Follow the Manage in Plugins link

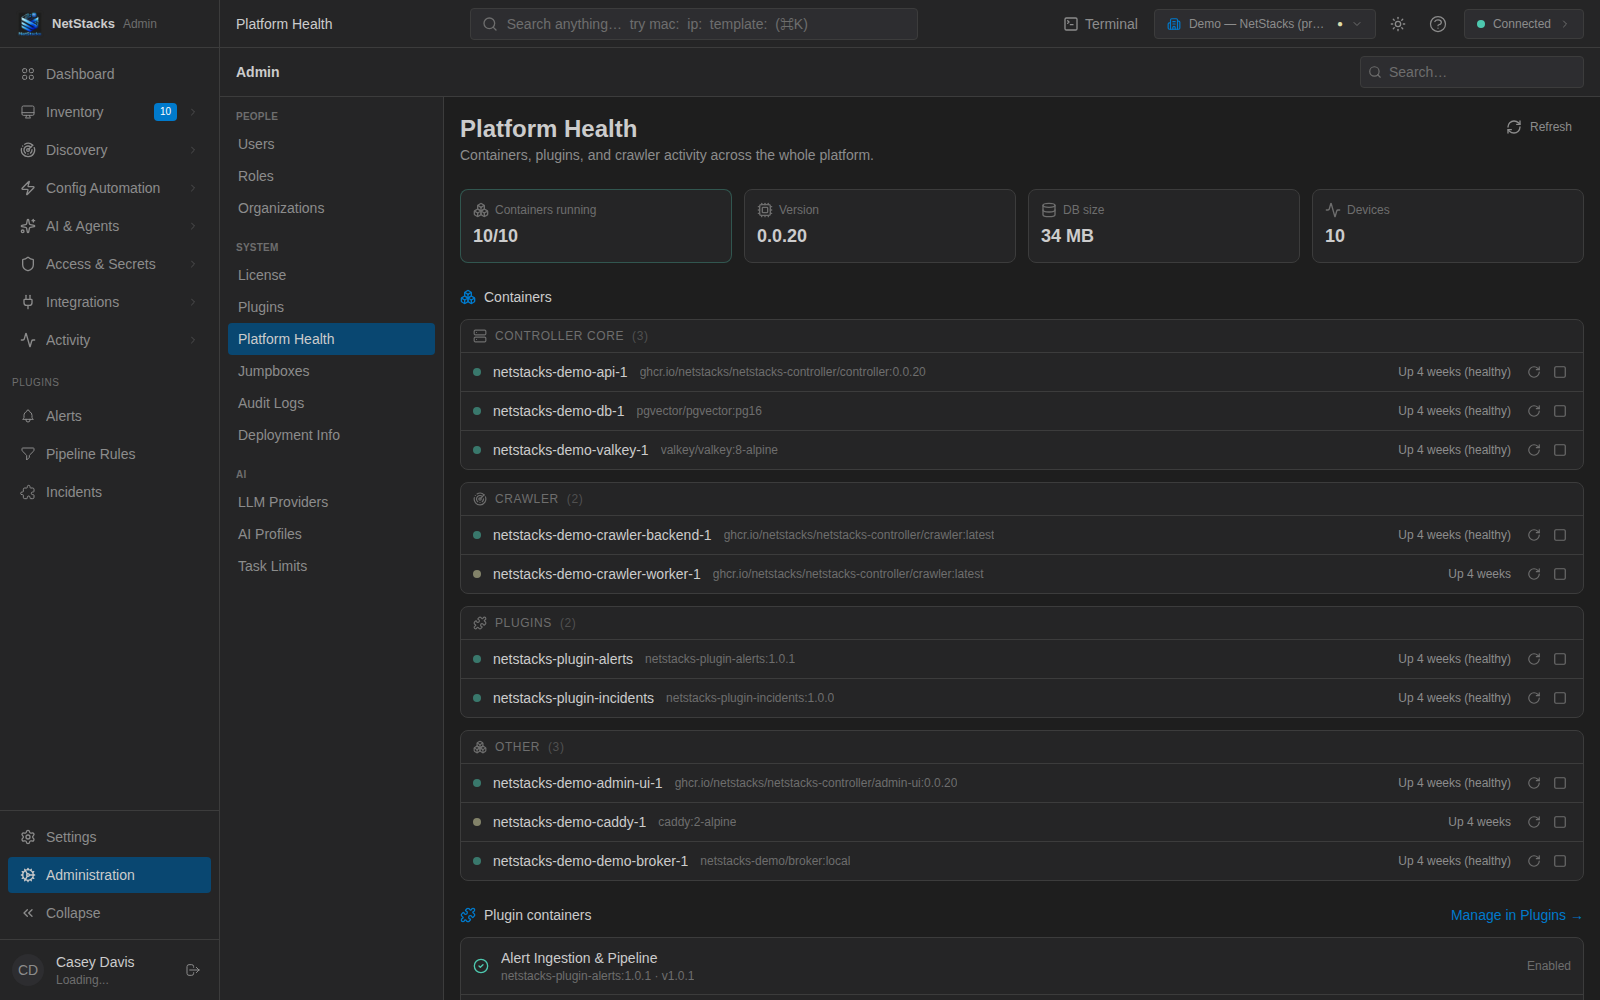(1516, 915)
